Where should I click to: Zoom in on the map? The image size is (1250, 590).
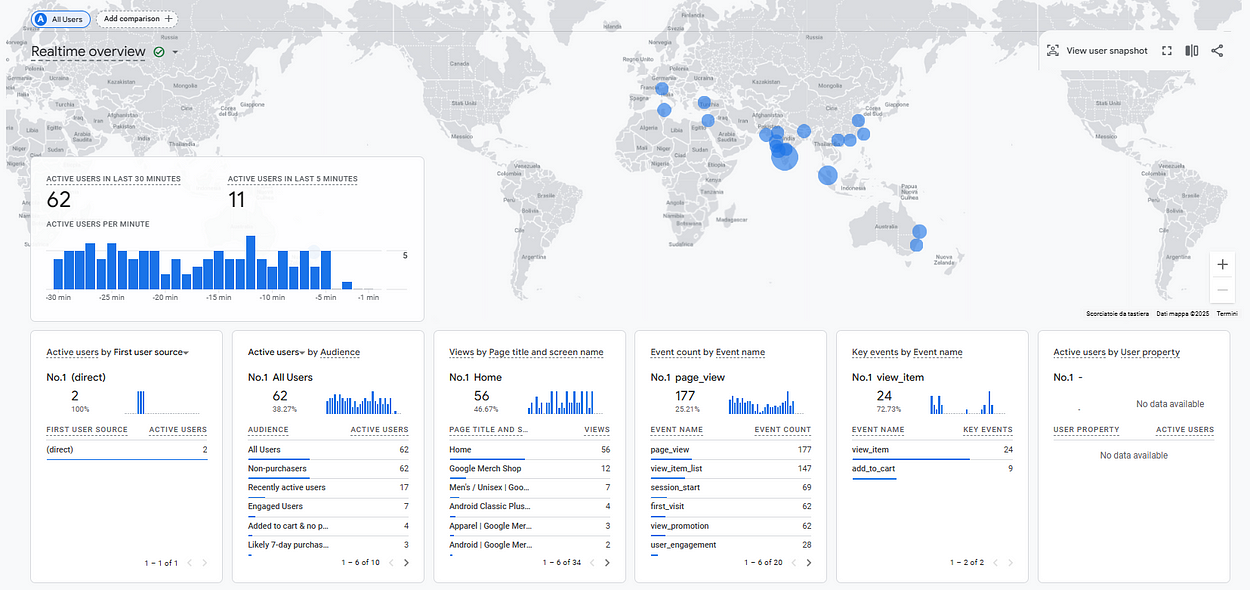pyautogui.click(x=1223, y=265)
